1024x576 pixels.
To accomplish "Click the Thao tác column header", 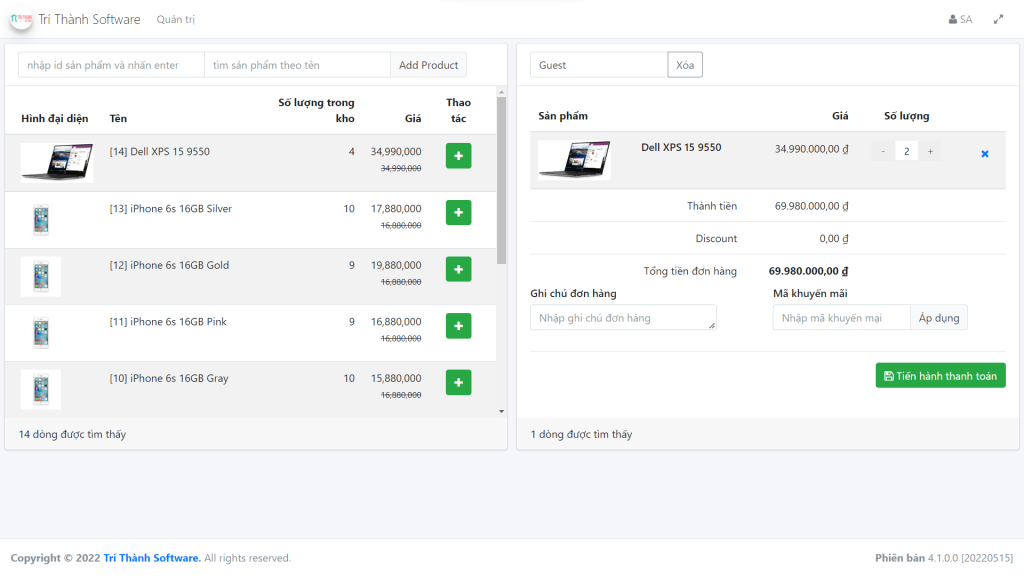I will pyautogui.click(x=458, y=110).
